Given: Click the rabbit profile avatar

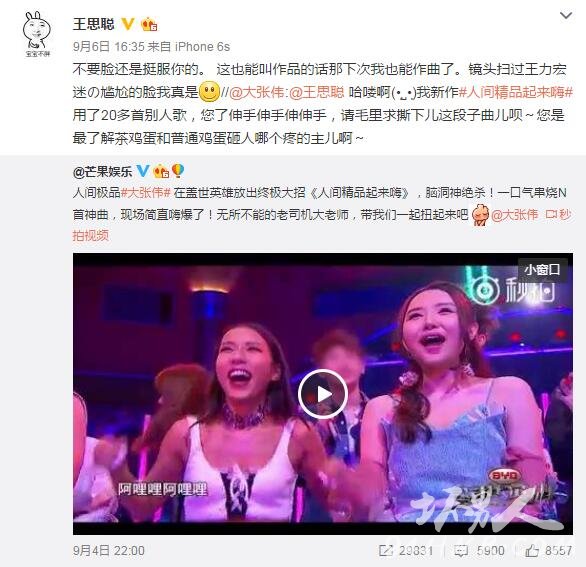Looking at the screenshot, I should coord(37,34).
